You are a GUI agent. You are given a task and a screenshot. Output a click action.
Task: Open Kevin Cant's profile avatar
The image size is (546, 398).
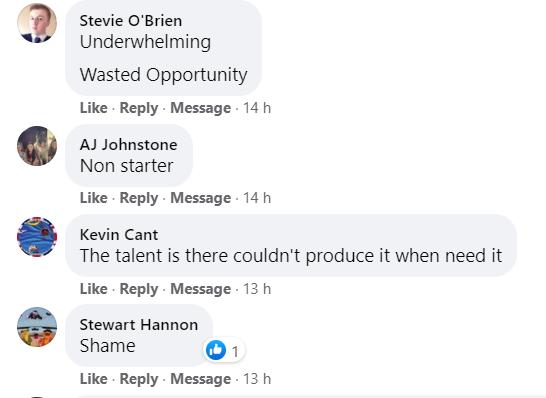37,237
